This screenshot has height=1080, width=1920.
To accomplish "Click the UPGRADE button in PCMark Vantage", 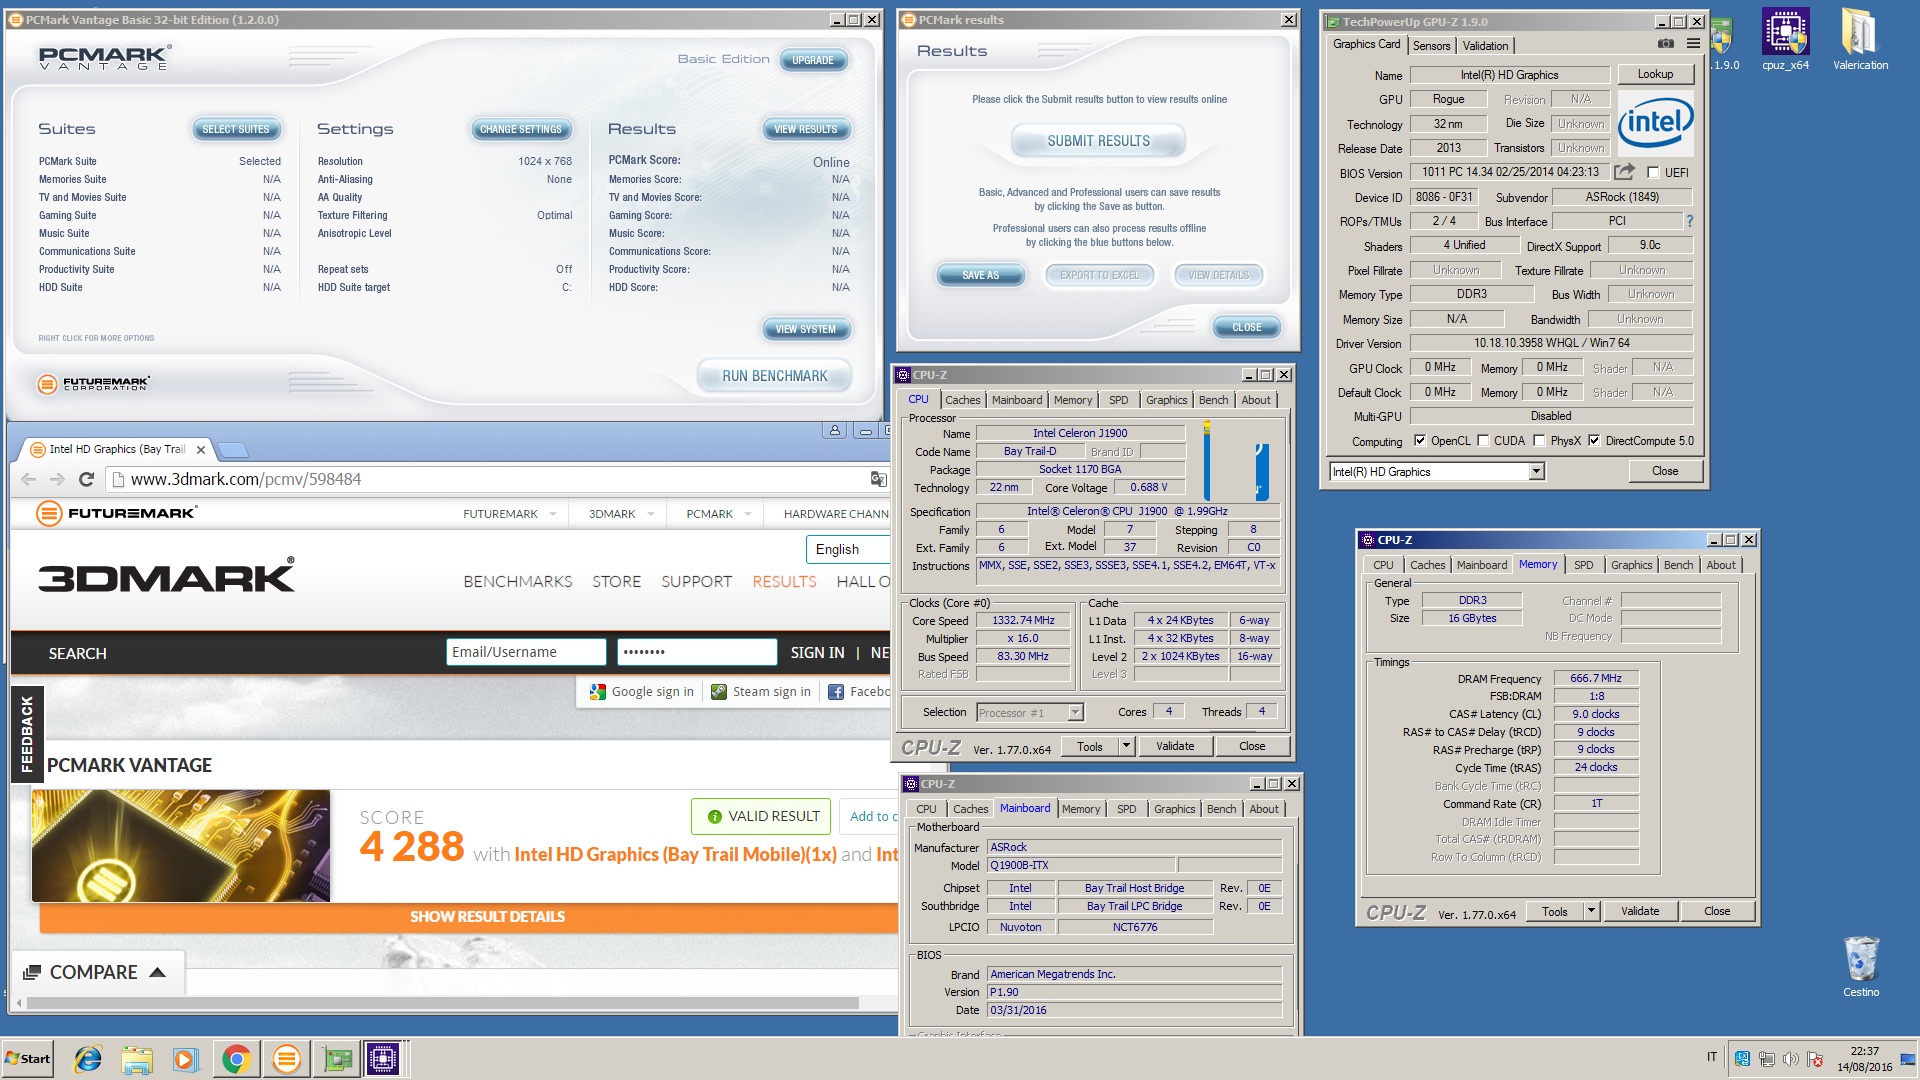I will [x=813, y=60].
